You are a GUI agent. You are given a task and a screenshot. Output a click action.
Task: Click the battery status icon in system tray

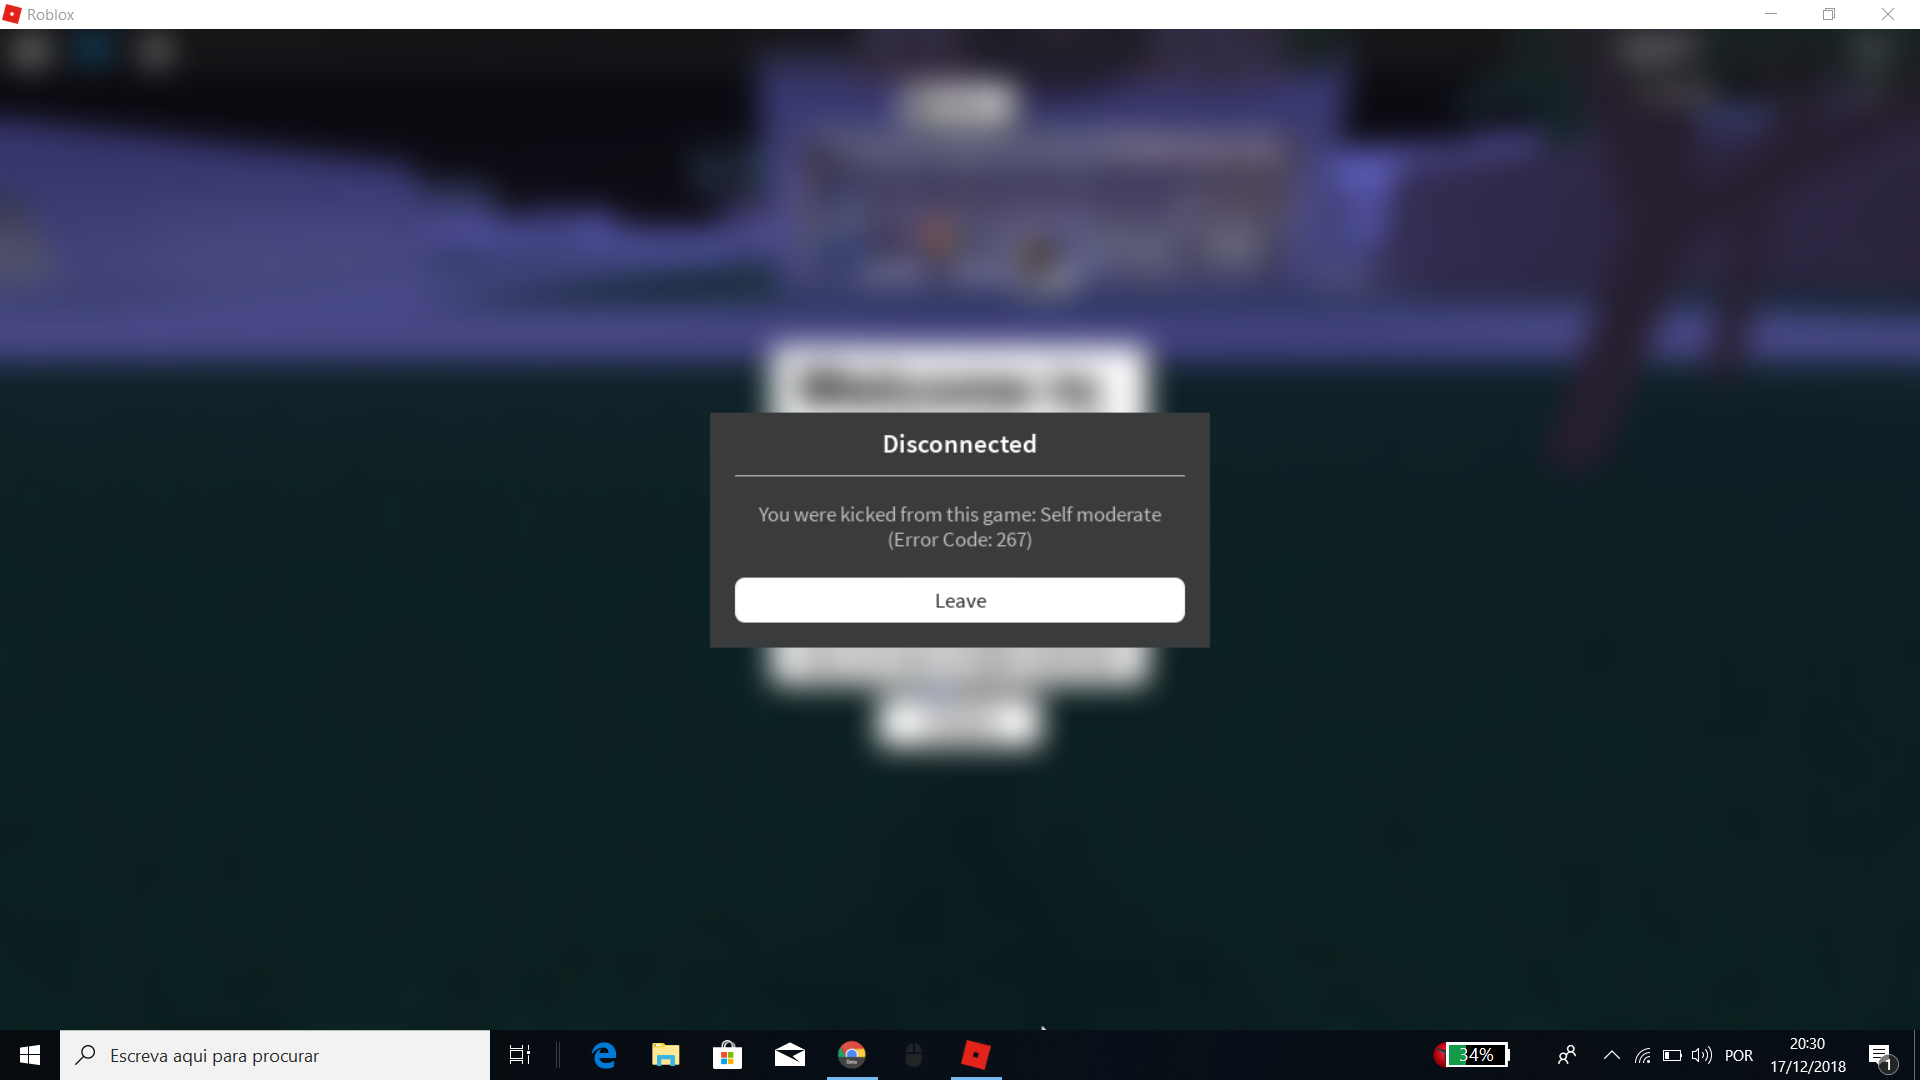[x=1470, y=1055]
